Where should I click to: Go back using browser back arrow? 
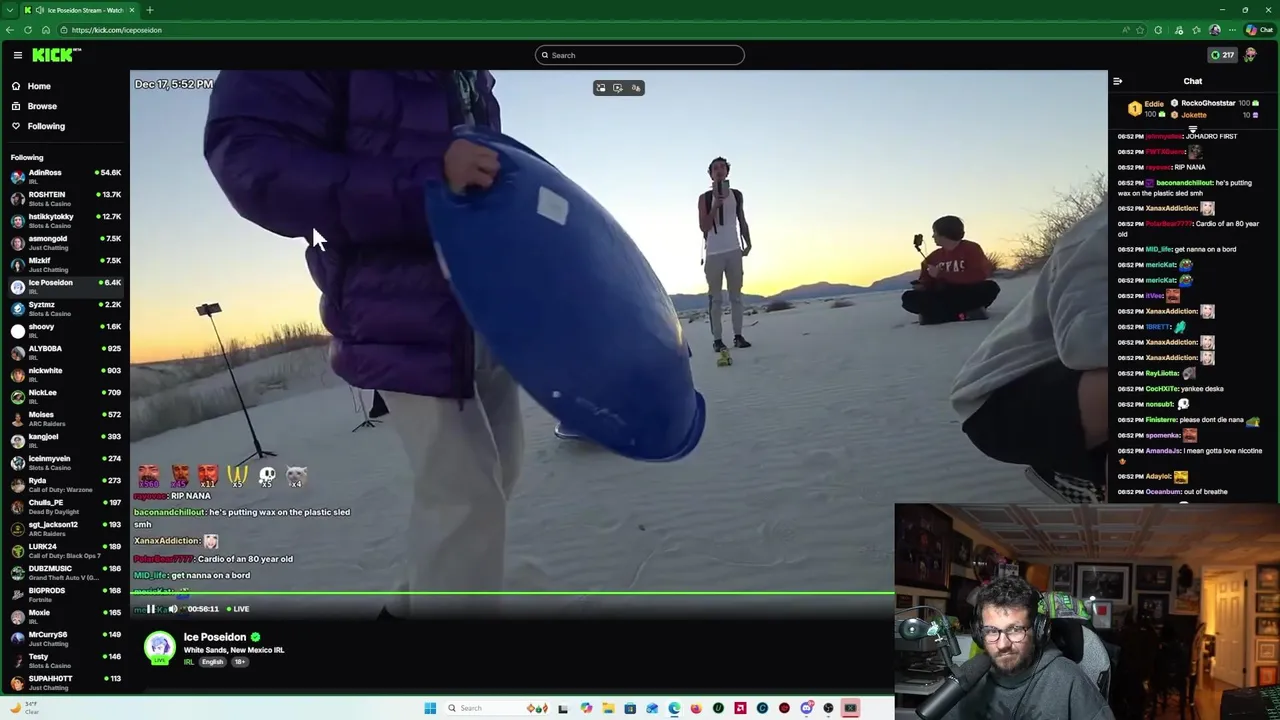tap(10, 30)
